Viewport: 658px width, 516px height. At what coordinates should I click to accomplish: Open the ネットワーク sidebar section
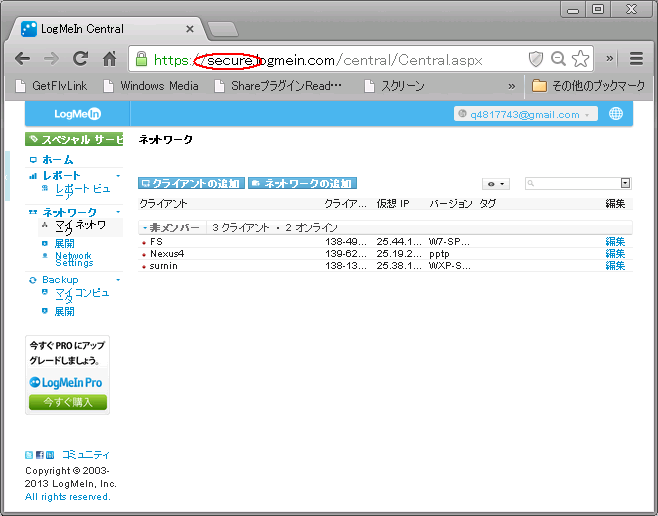(x=69, y=212)
